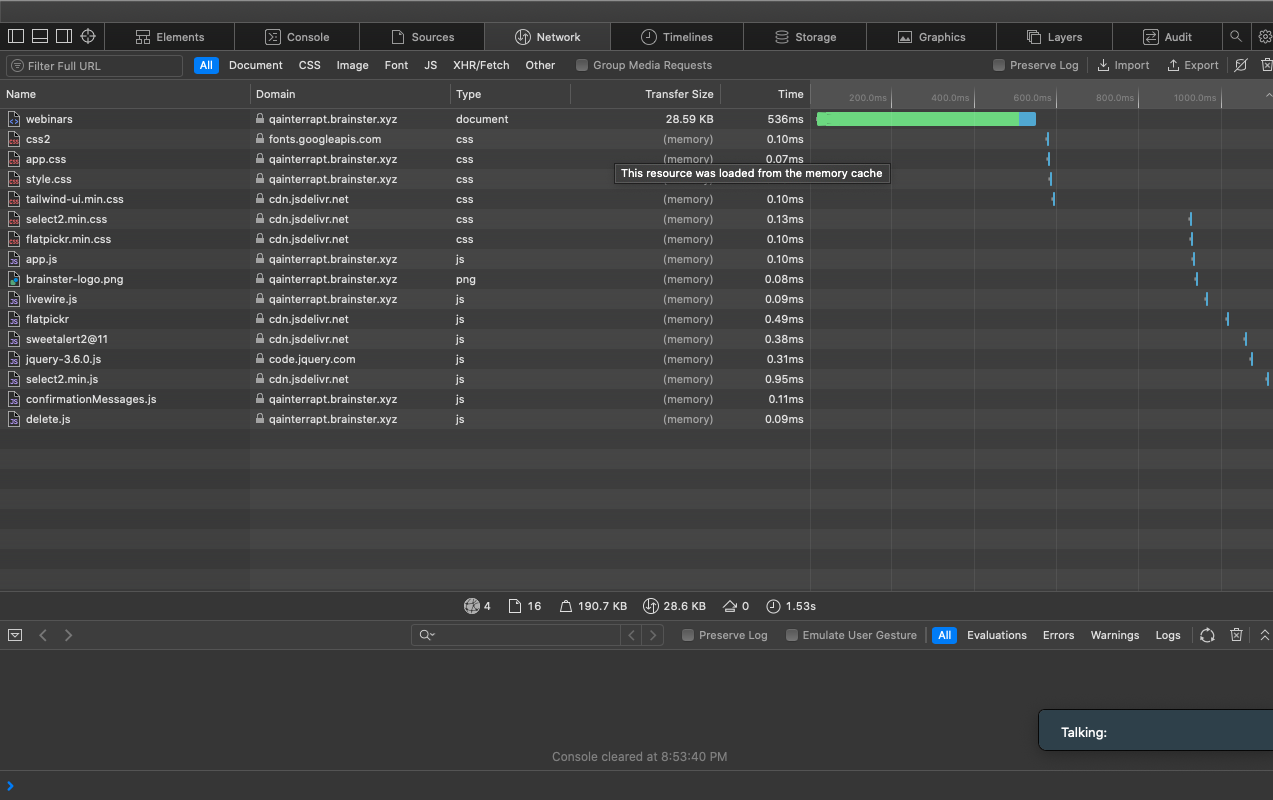Enable Group Media Requests checkbox

click(x=582, y=65)
